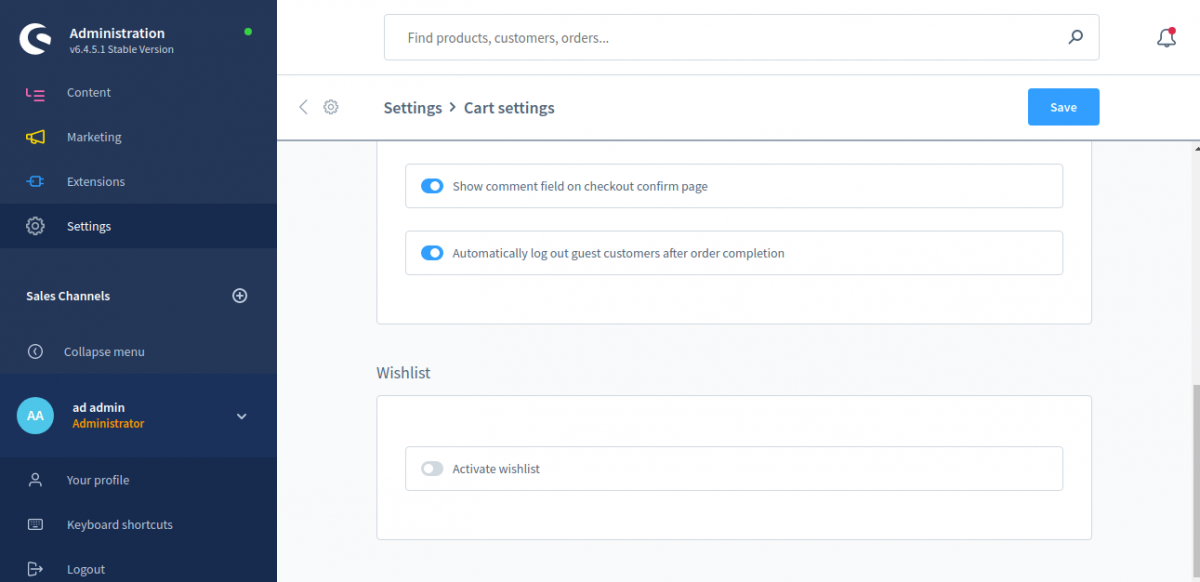
Task: Click the Logout icon
Action: (35, 569)
